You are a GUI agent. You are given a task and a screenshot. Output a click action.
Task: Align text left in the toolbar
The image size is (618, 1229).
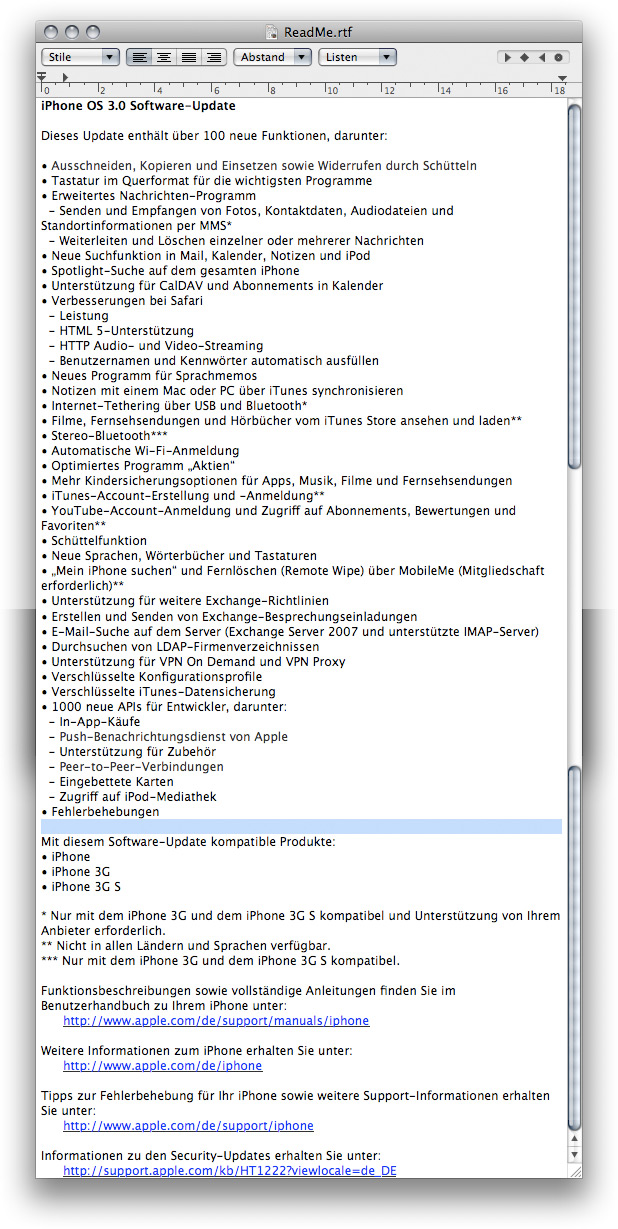[x=139, y=57]
